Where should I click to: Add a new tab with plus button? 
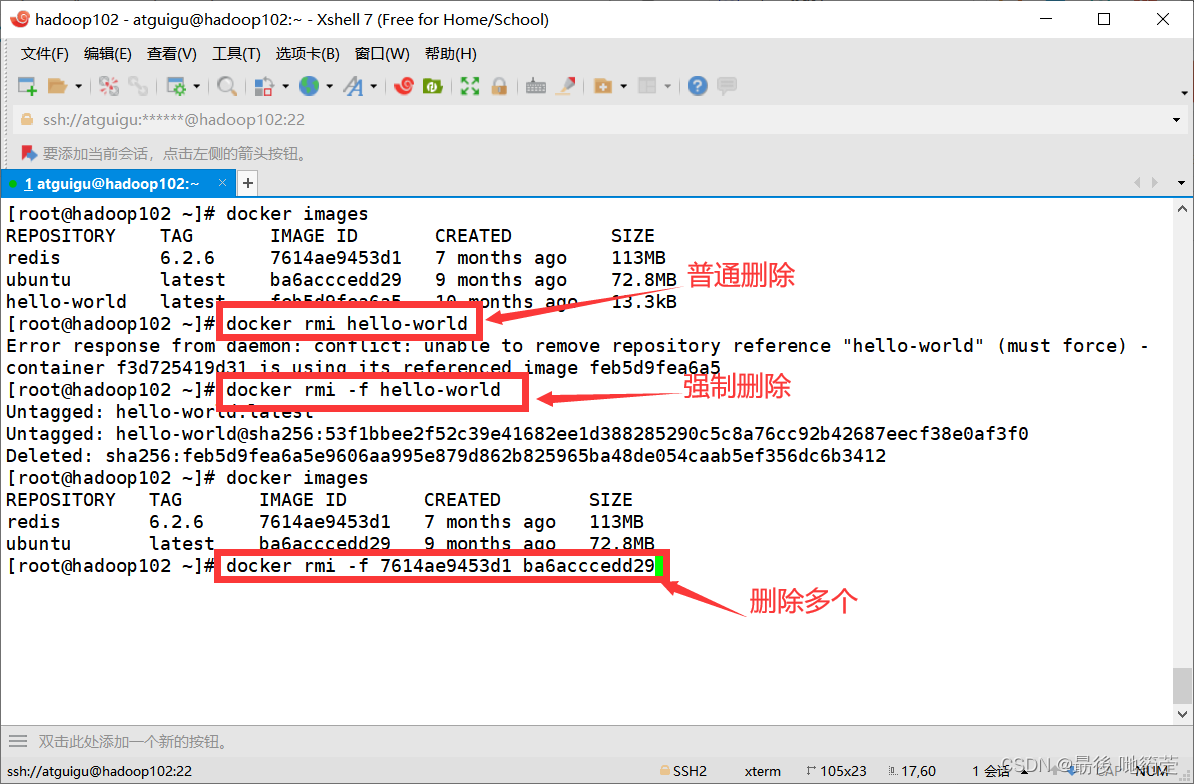[x=247, y=183]
